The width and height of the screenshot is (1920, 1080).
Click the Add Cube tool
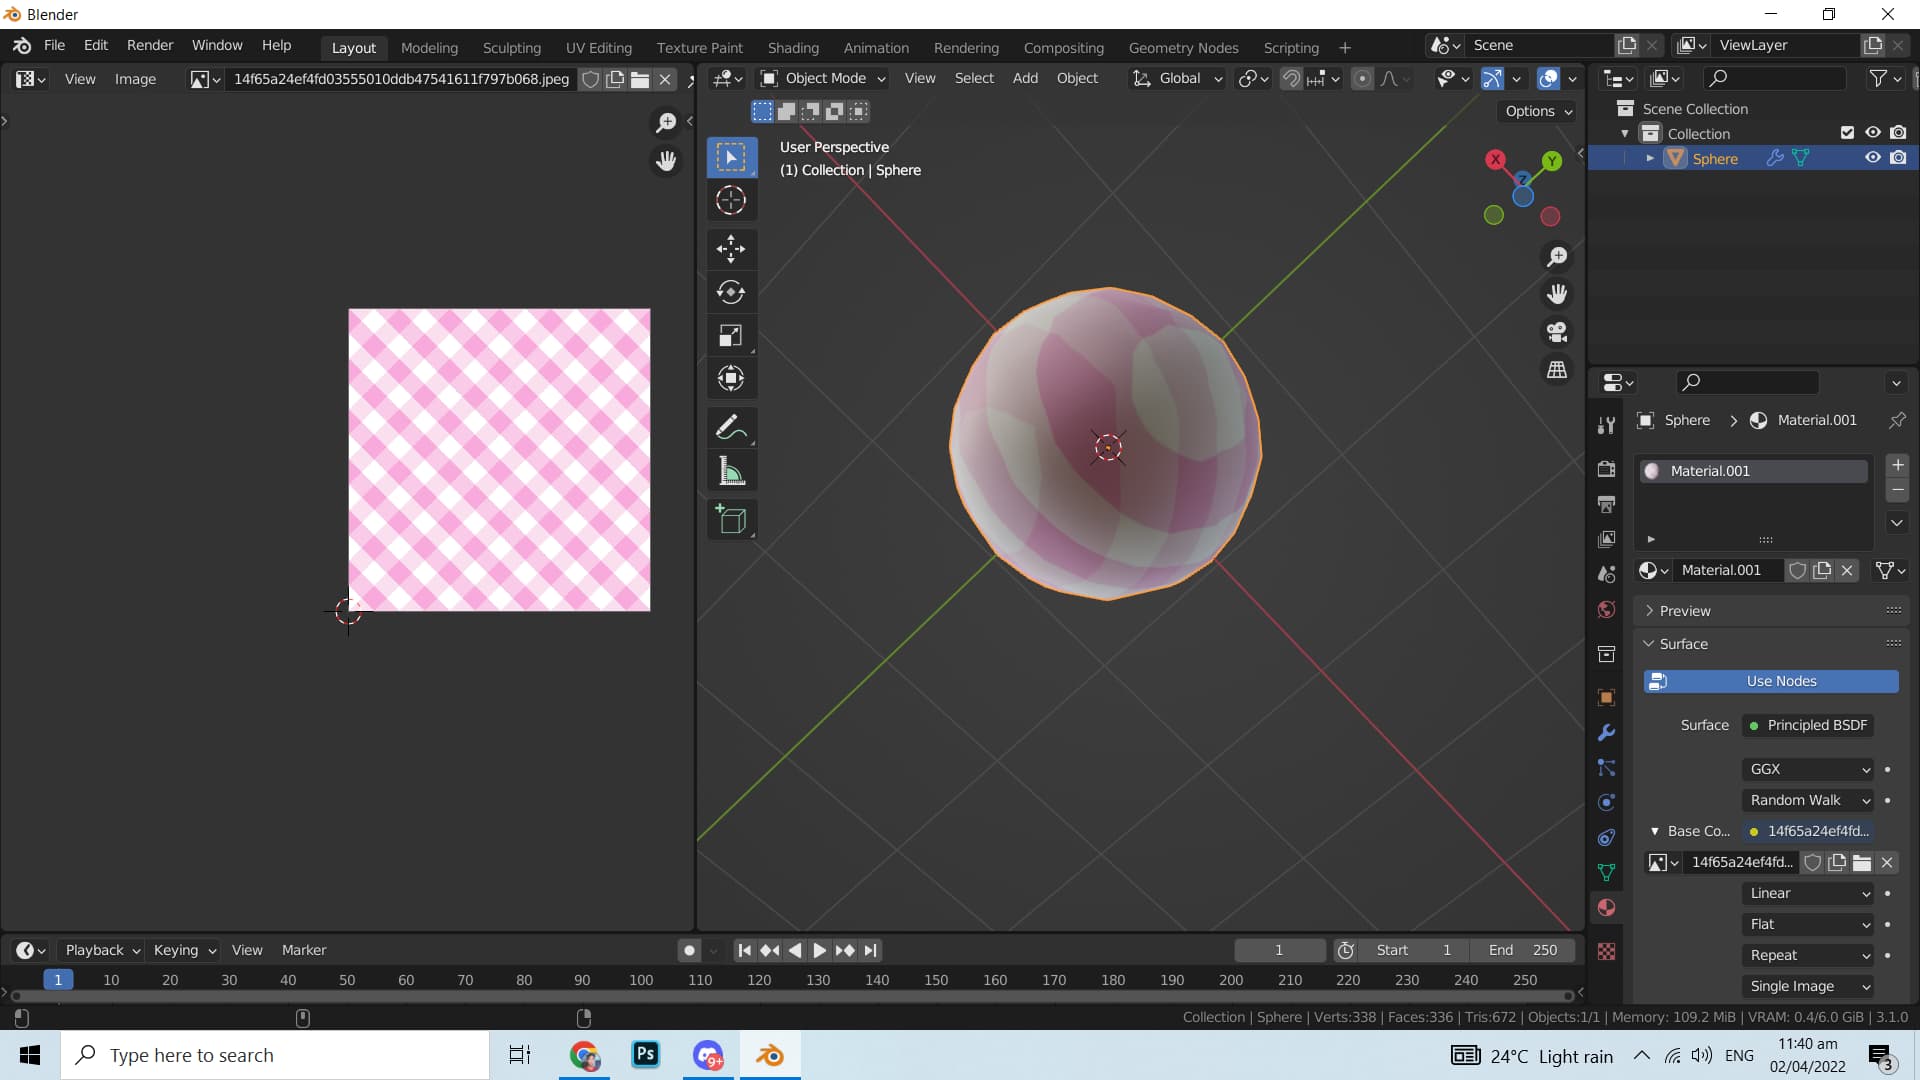click(731, 520)
